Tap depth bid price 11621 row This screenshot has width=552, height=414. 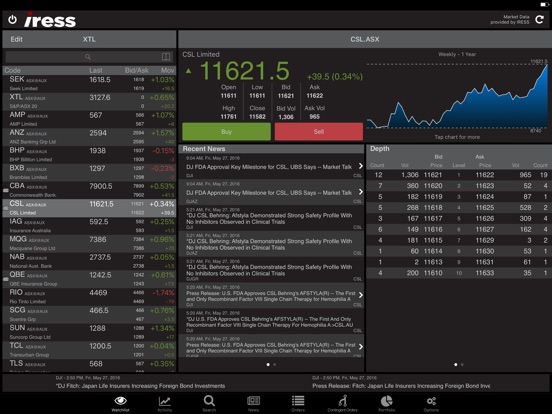(433, 175)
